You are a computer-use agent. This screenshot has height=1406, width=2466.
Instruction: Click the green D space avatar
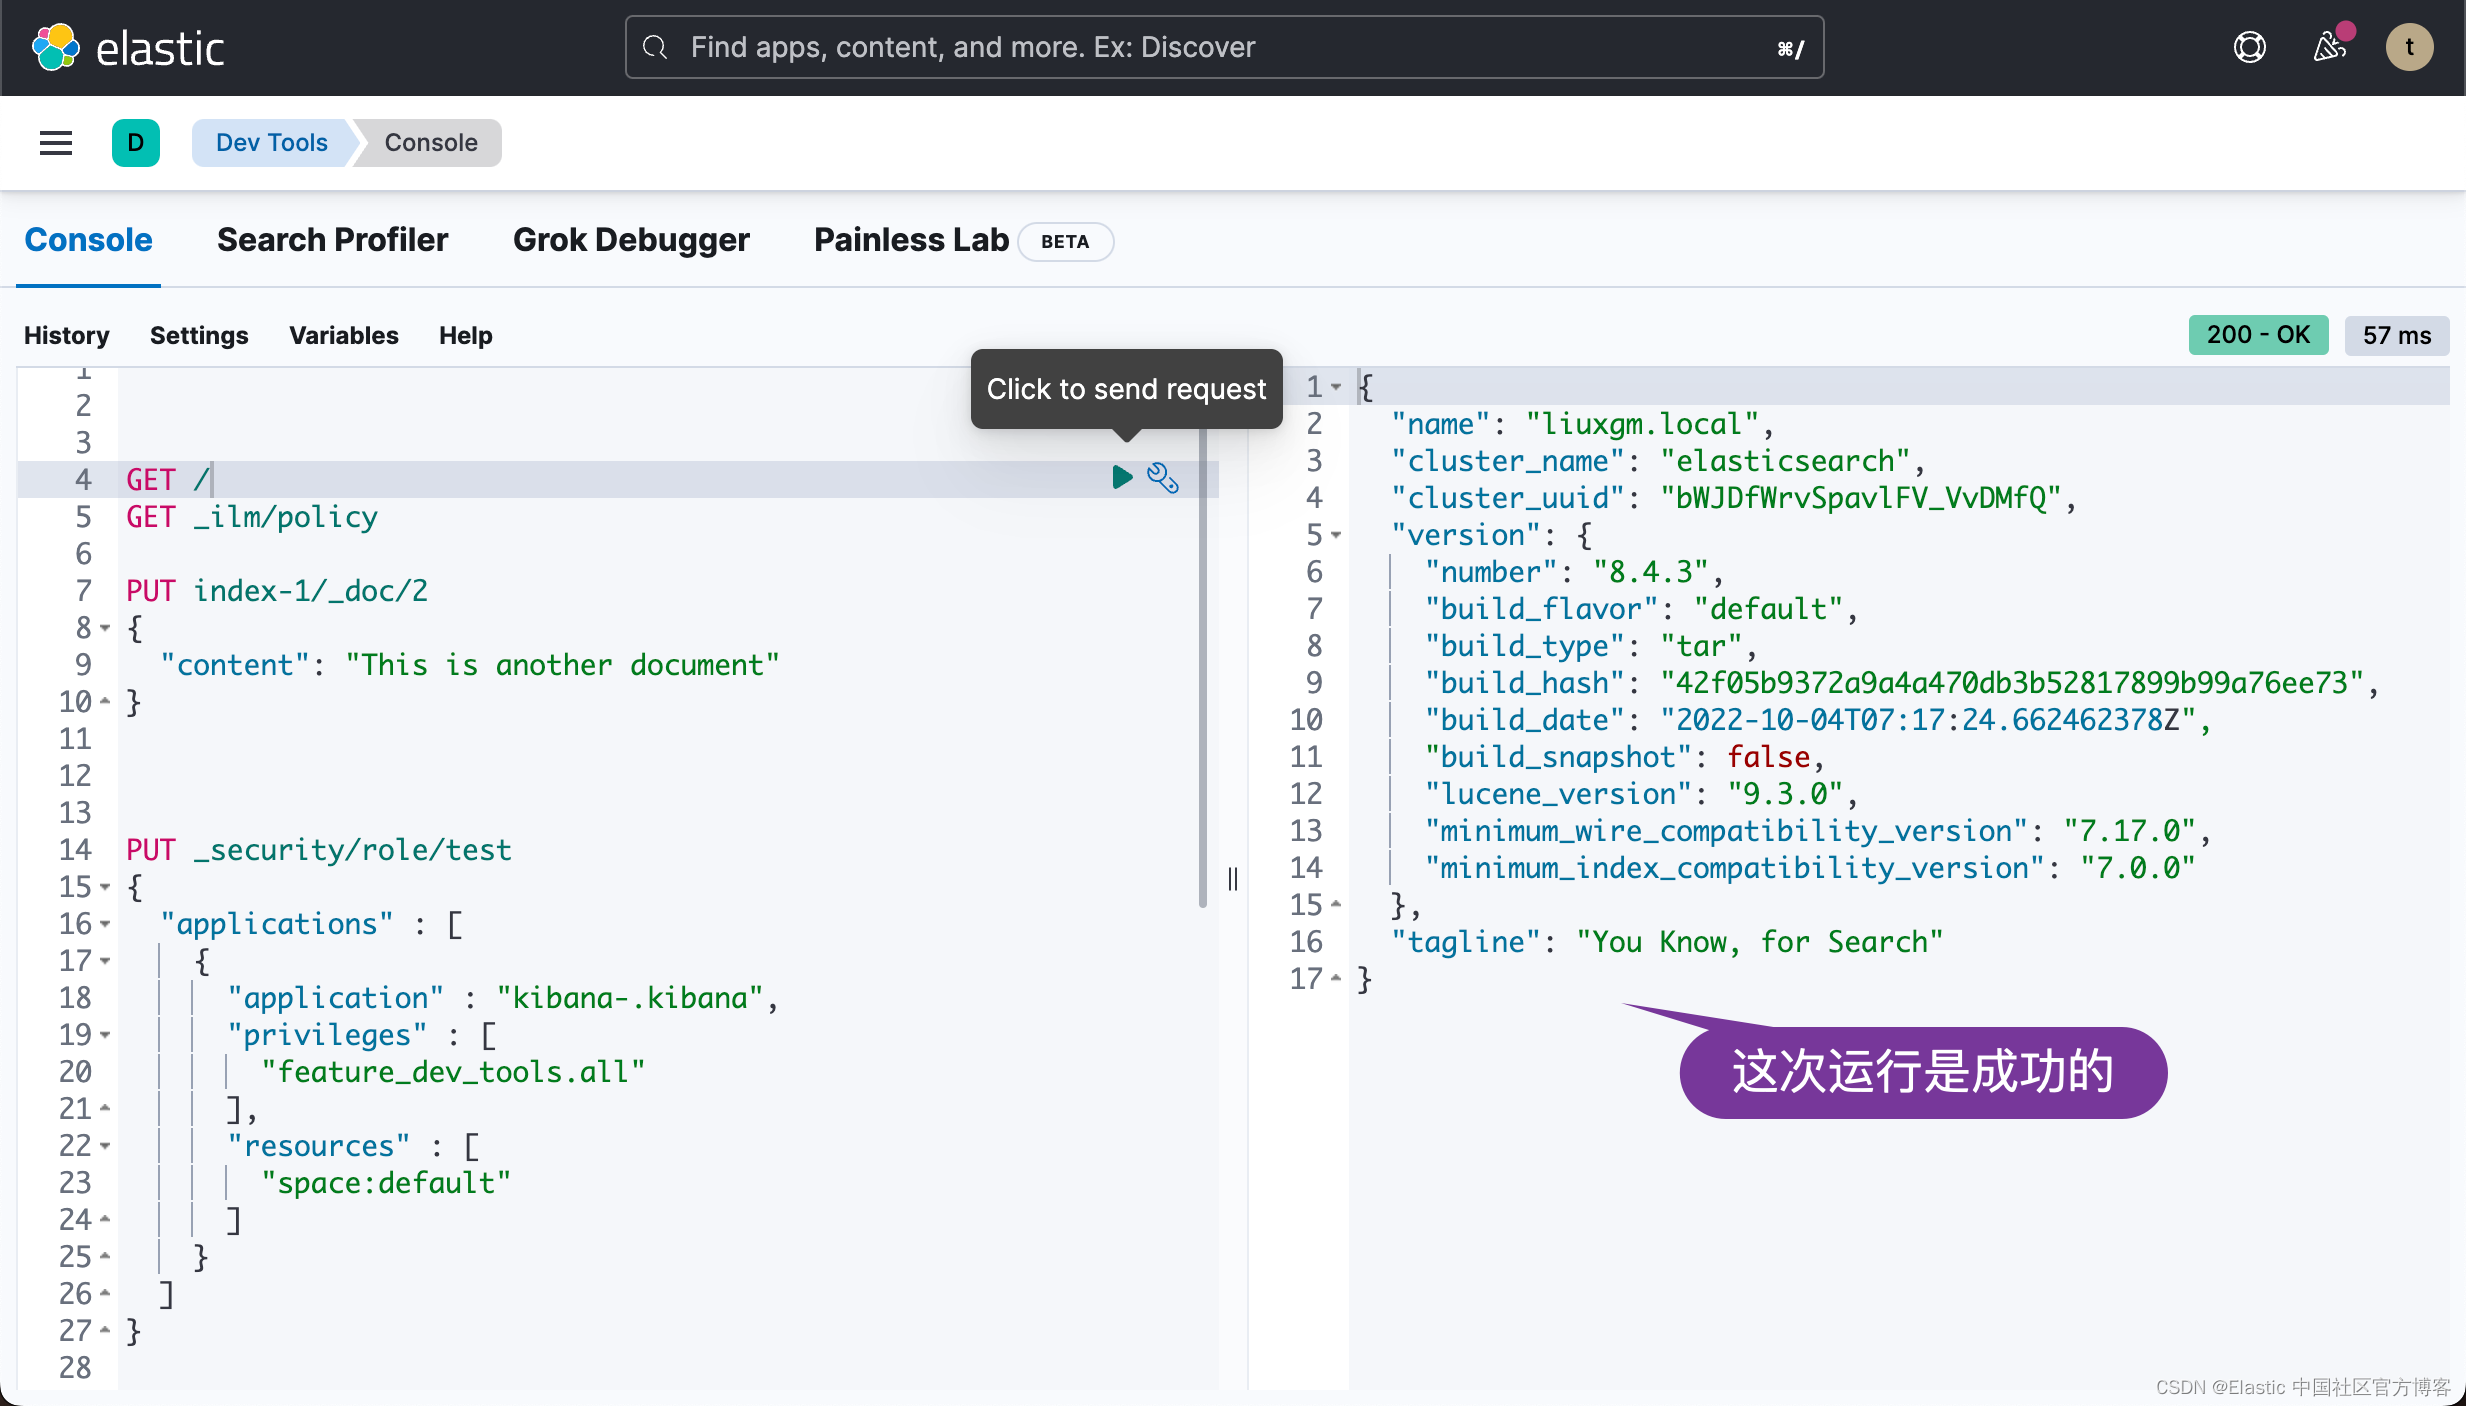(136, 143)
